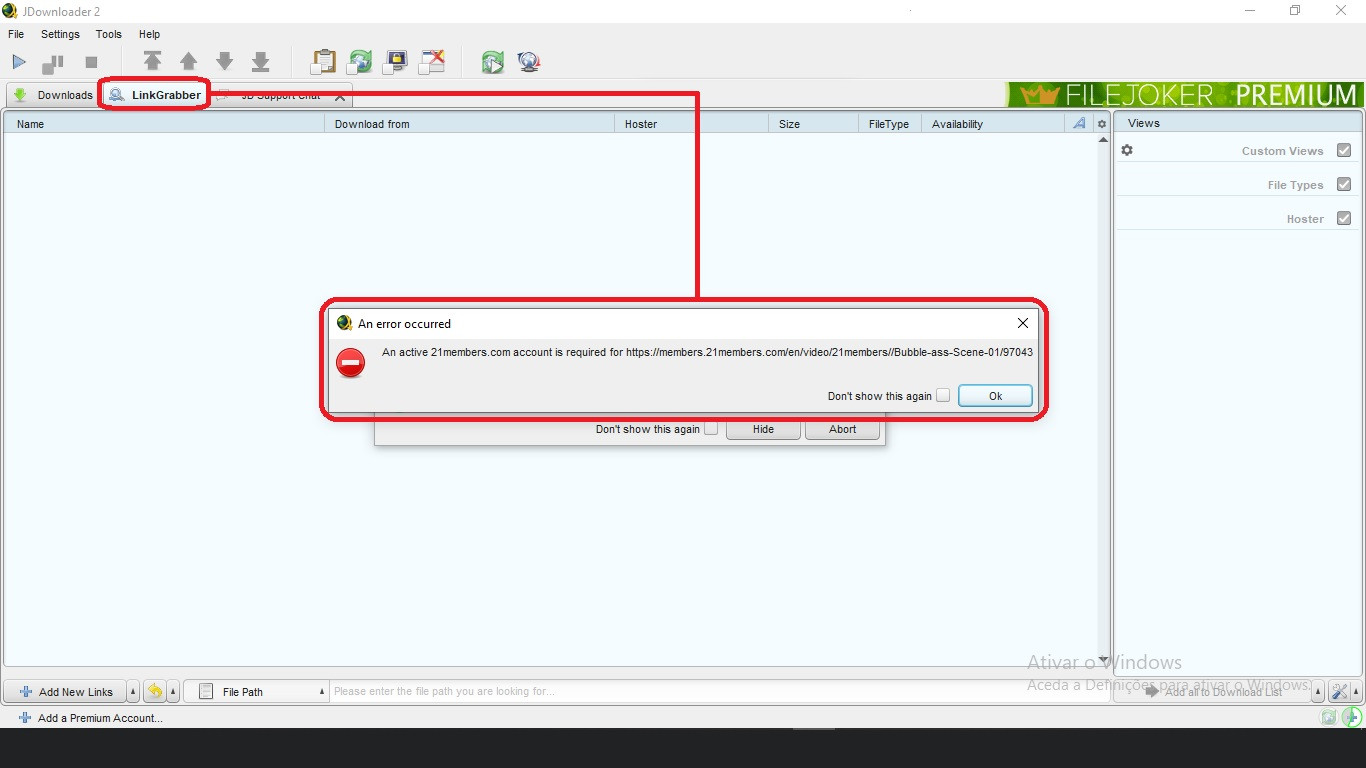
Task: Expand the restore links dropdown arrow
Action: tap(173, 692)
